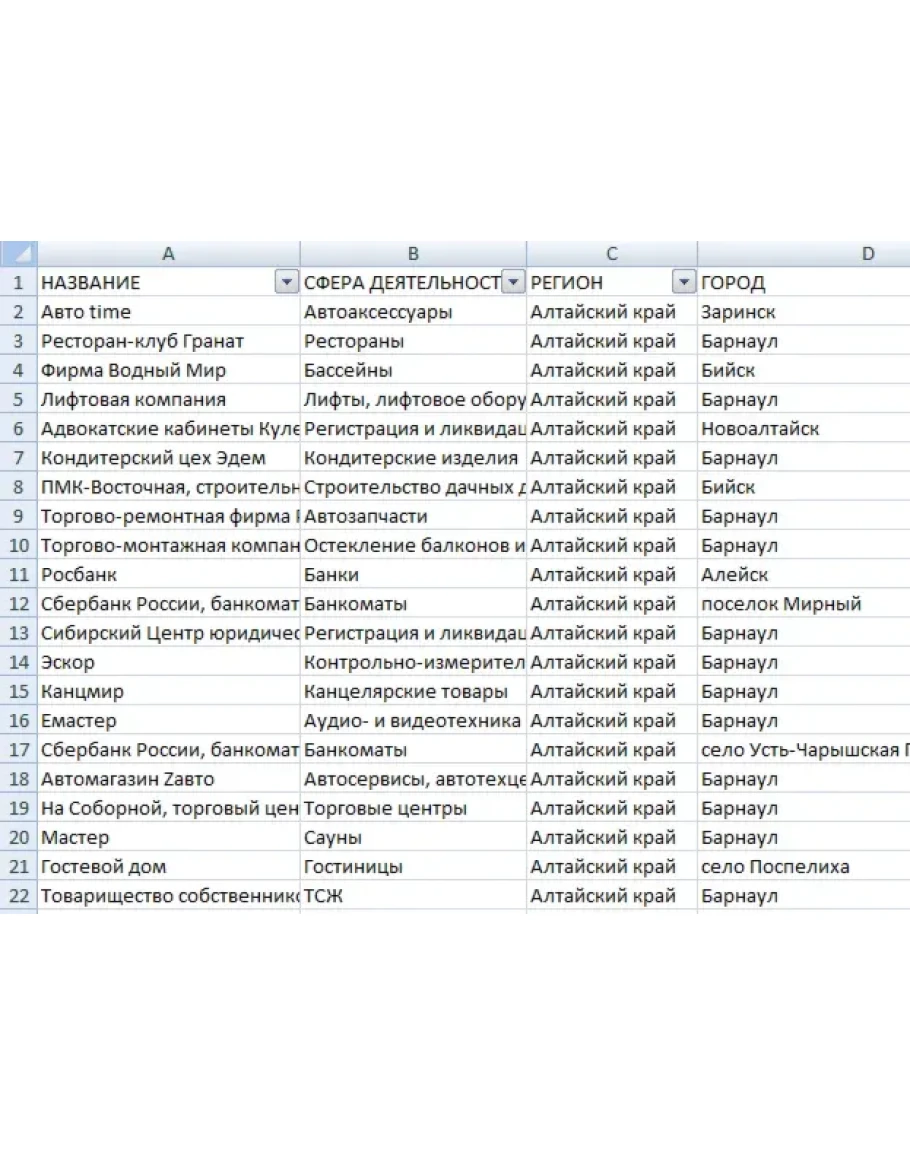Select the Ресторан-клуб Гранат cell
The width and height of the screenshot is (910, 1155).
pos(168,341)
